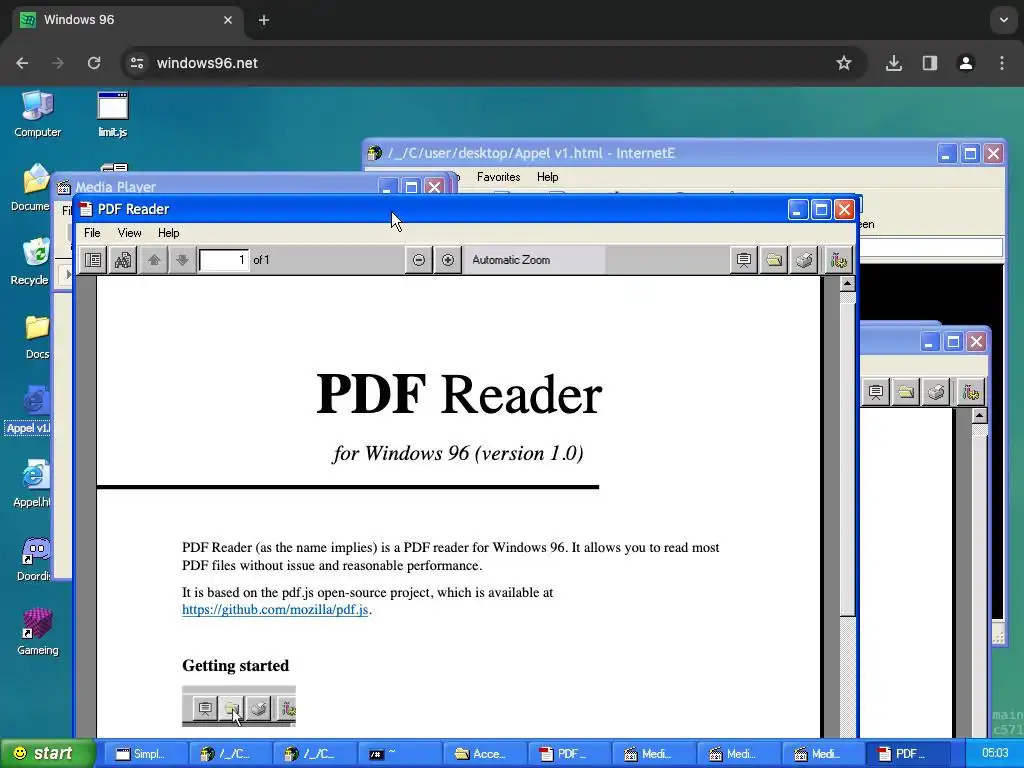This screenshot has height=768, width=1024.
Task: Click presentation mode icon in the background PDF Reader window
Action: point(876,392)
